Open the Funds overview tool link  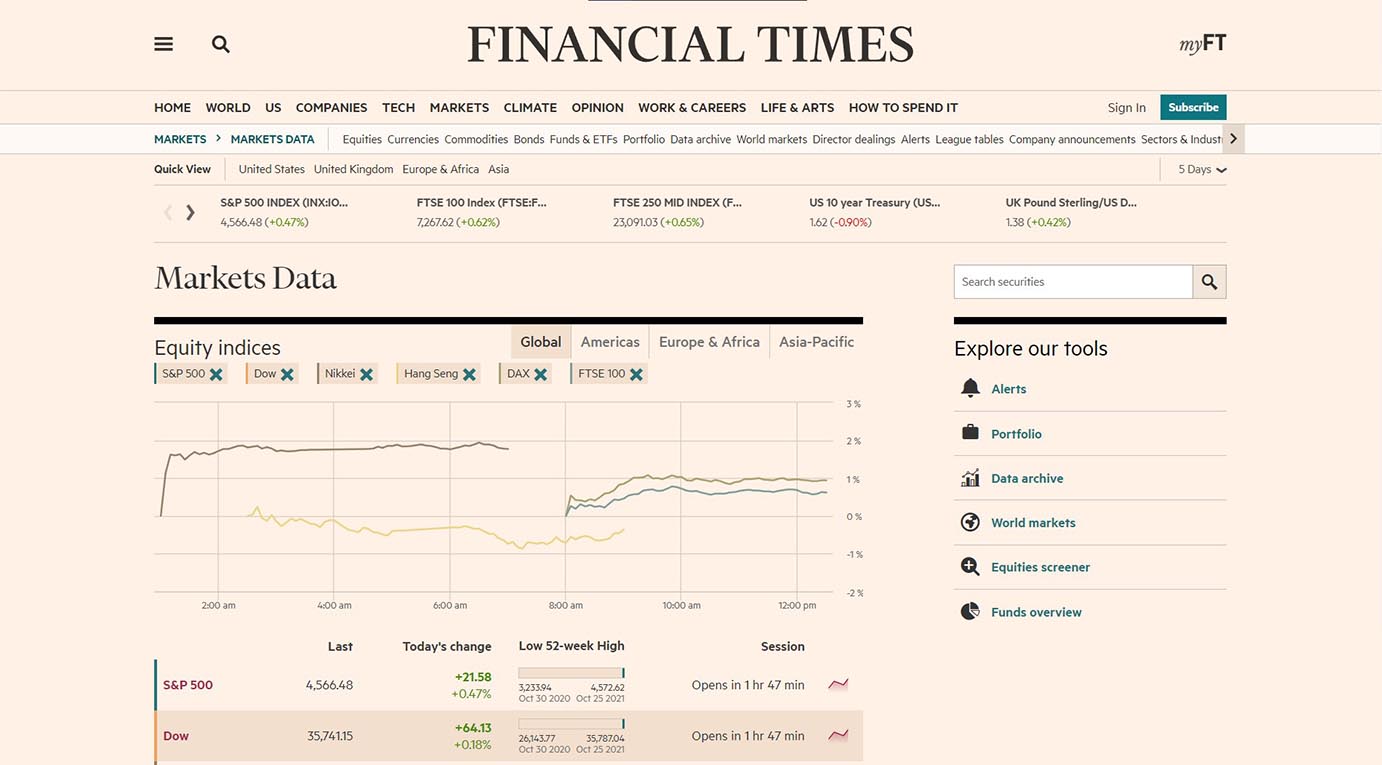pos(1036,612)
